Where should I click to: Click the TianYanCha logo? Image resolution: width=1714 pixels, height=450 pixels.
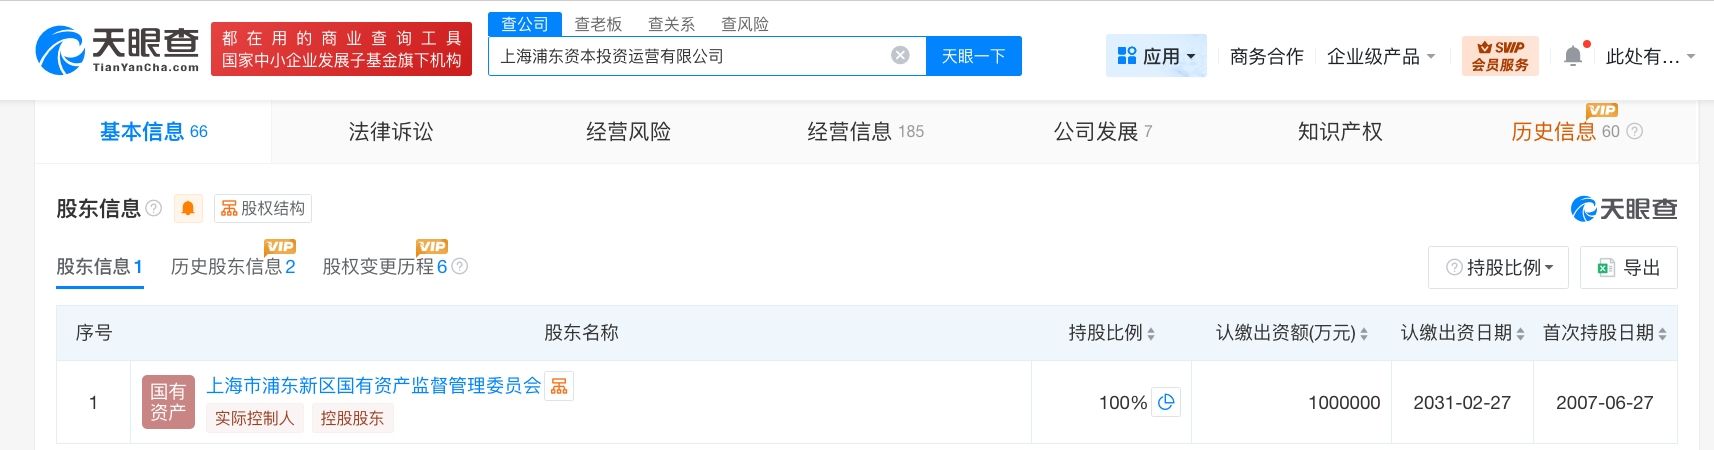[117, 50]
